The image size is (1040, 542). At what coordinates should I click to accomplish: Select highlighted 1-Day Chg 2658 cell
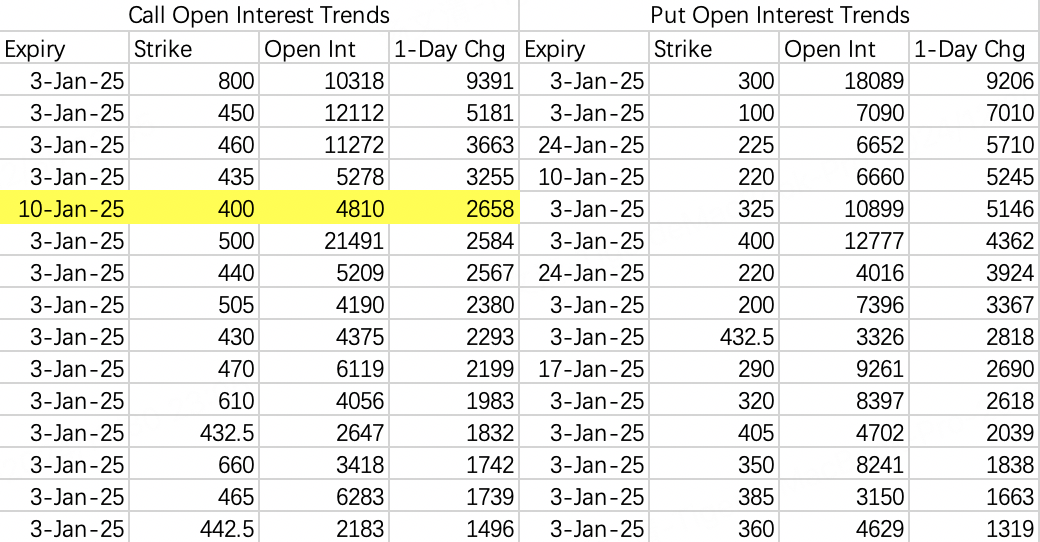click(x=454, y=208)
